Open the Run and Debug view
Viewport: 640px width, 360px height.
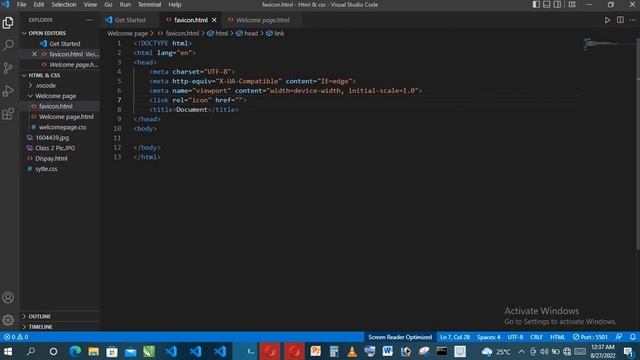click(8, 91)
